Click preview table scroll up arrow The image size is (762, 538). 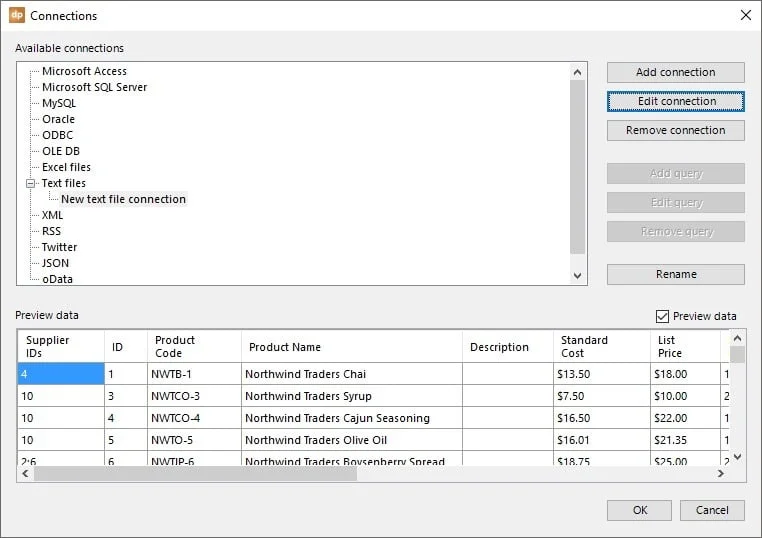[x=737, y=338]
